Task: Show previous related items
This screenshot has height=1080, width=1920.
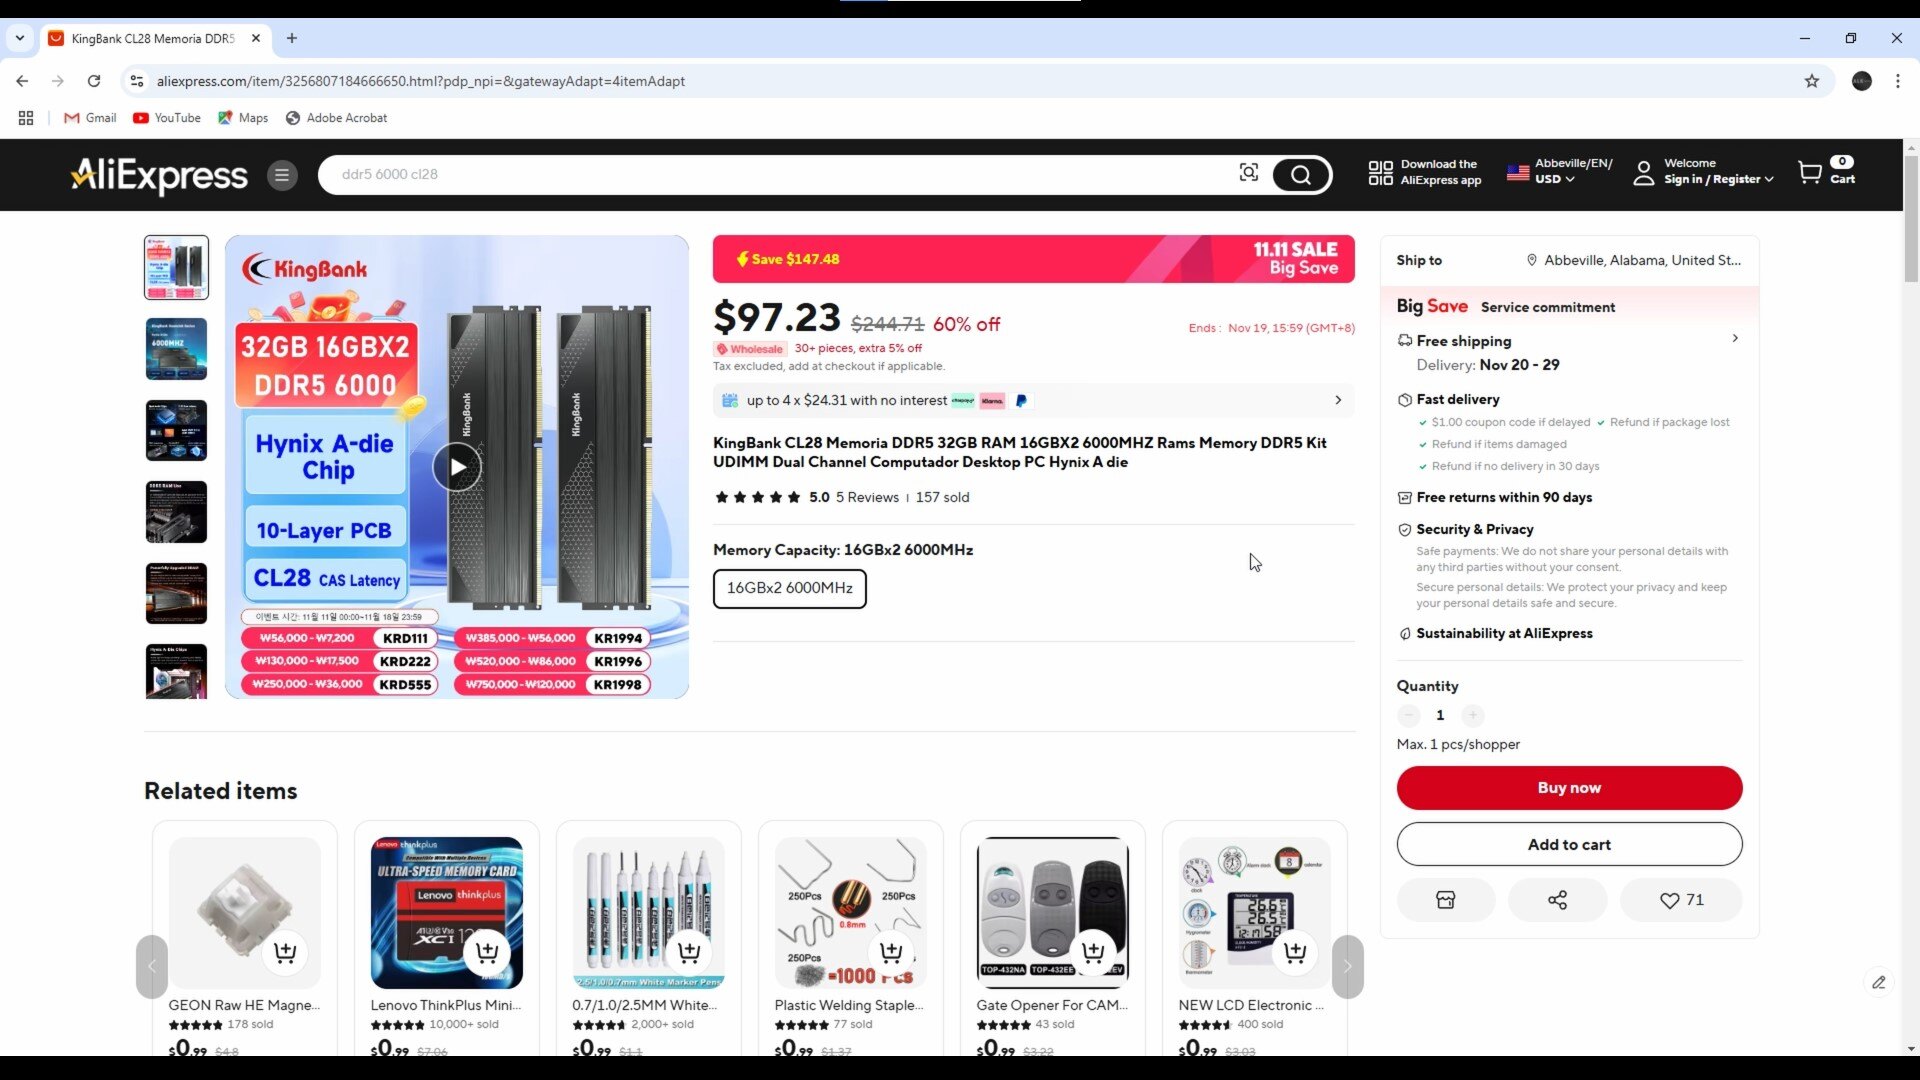Action: pyautogui.click(x=152, y=966)
